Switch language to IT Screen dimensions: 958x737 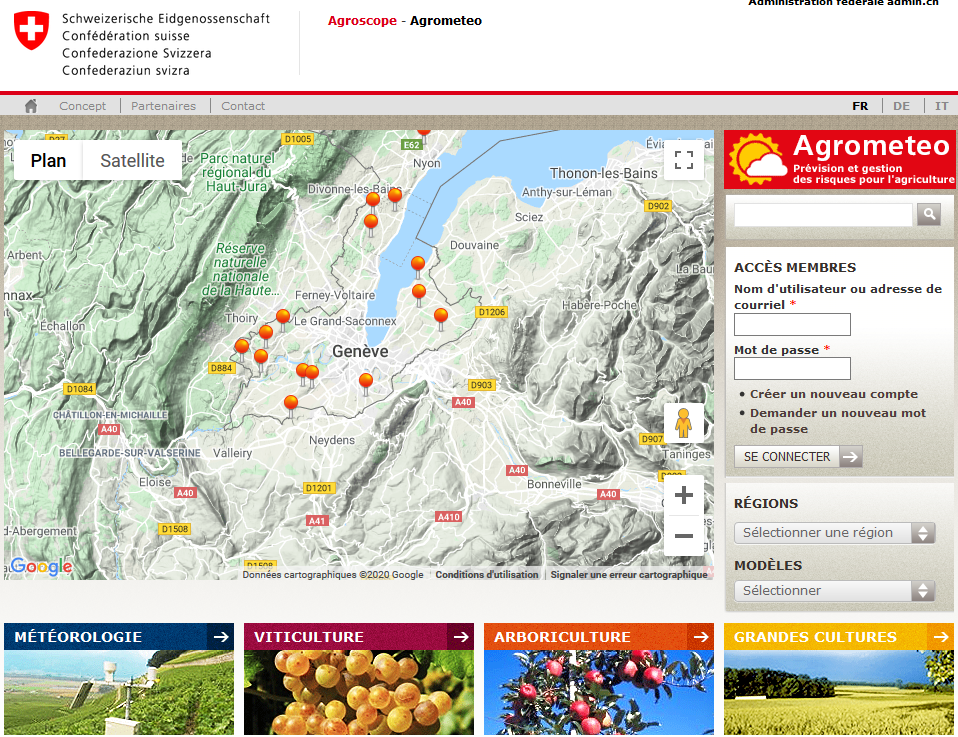pyautogui.click(x=942, y=106)
